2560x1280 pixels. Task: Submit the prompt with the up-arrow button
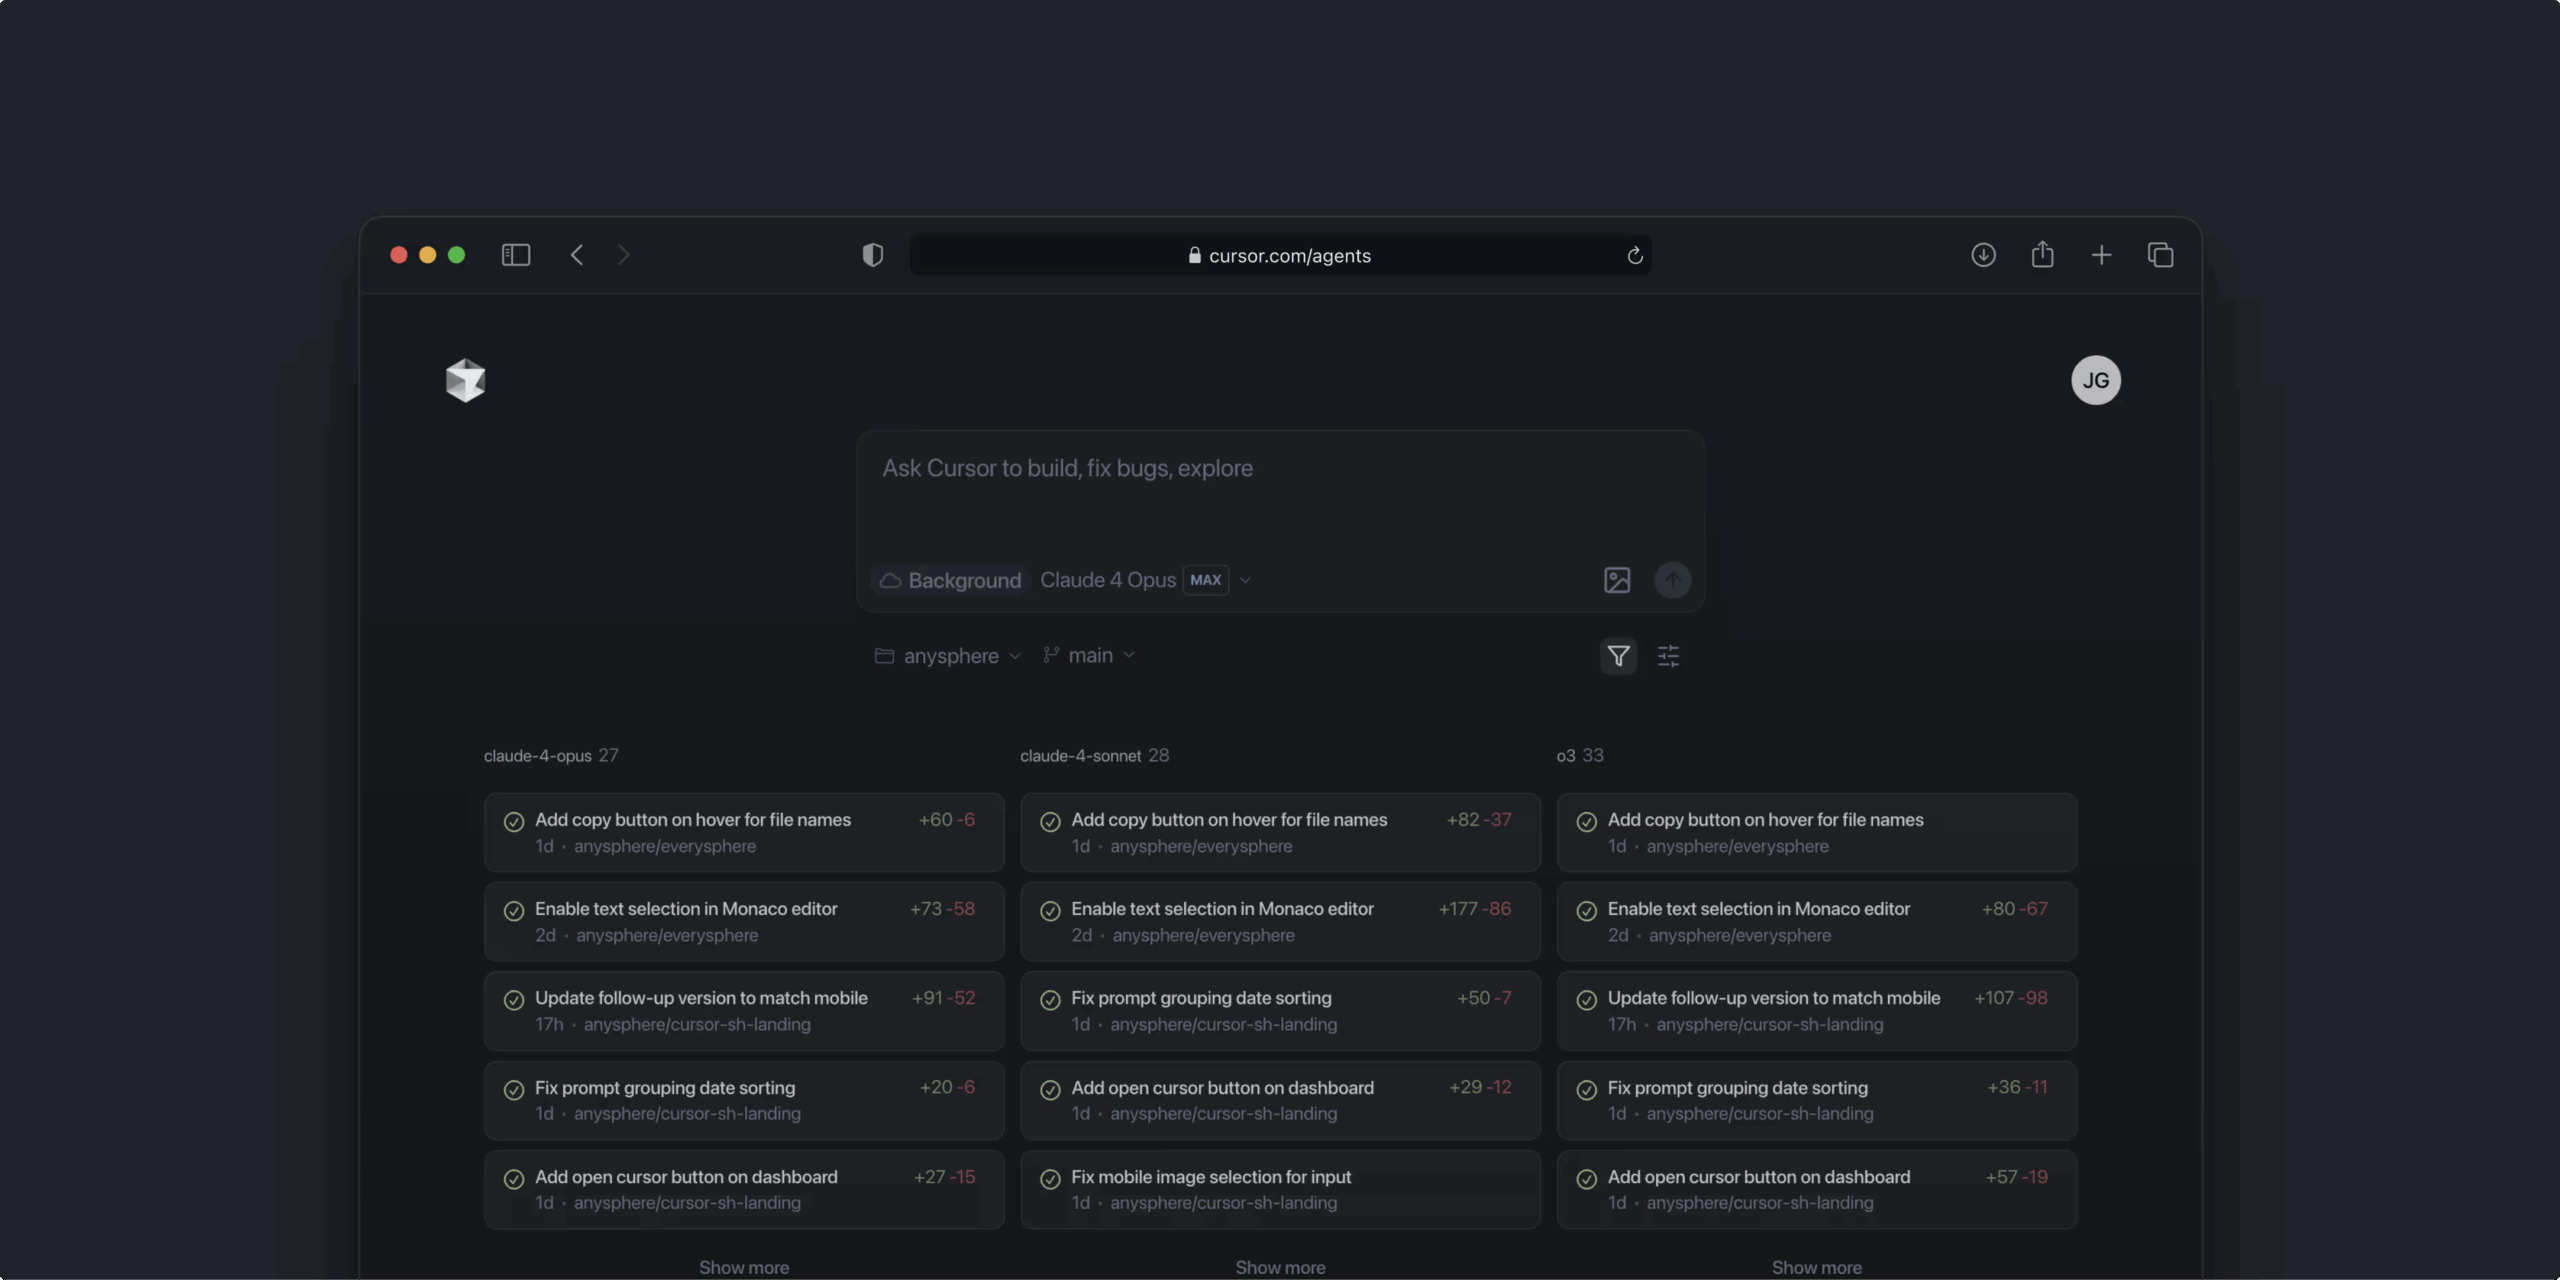1672,580
